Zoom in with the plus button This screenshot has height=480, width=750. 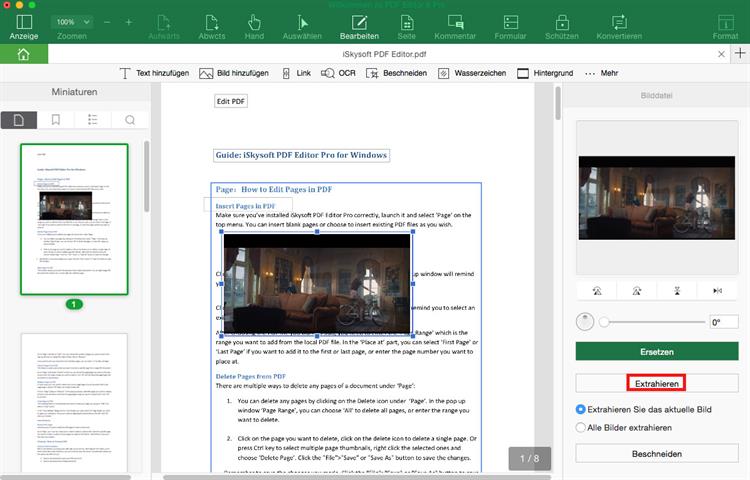pos(129,22)
